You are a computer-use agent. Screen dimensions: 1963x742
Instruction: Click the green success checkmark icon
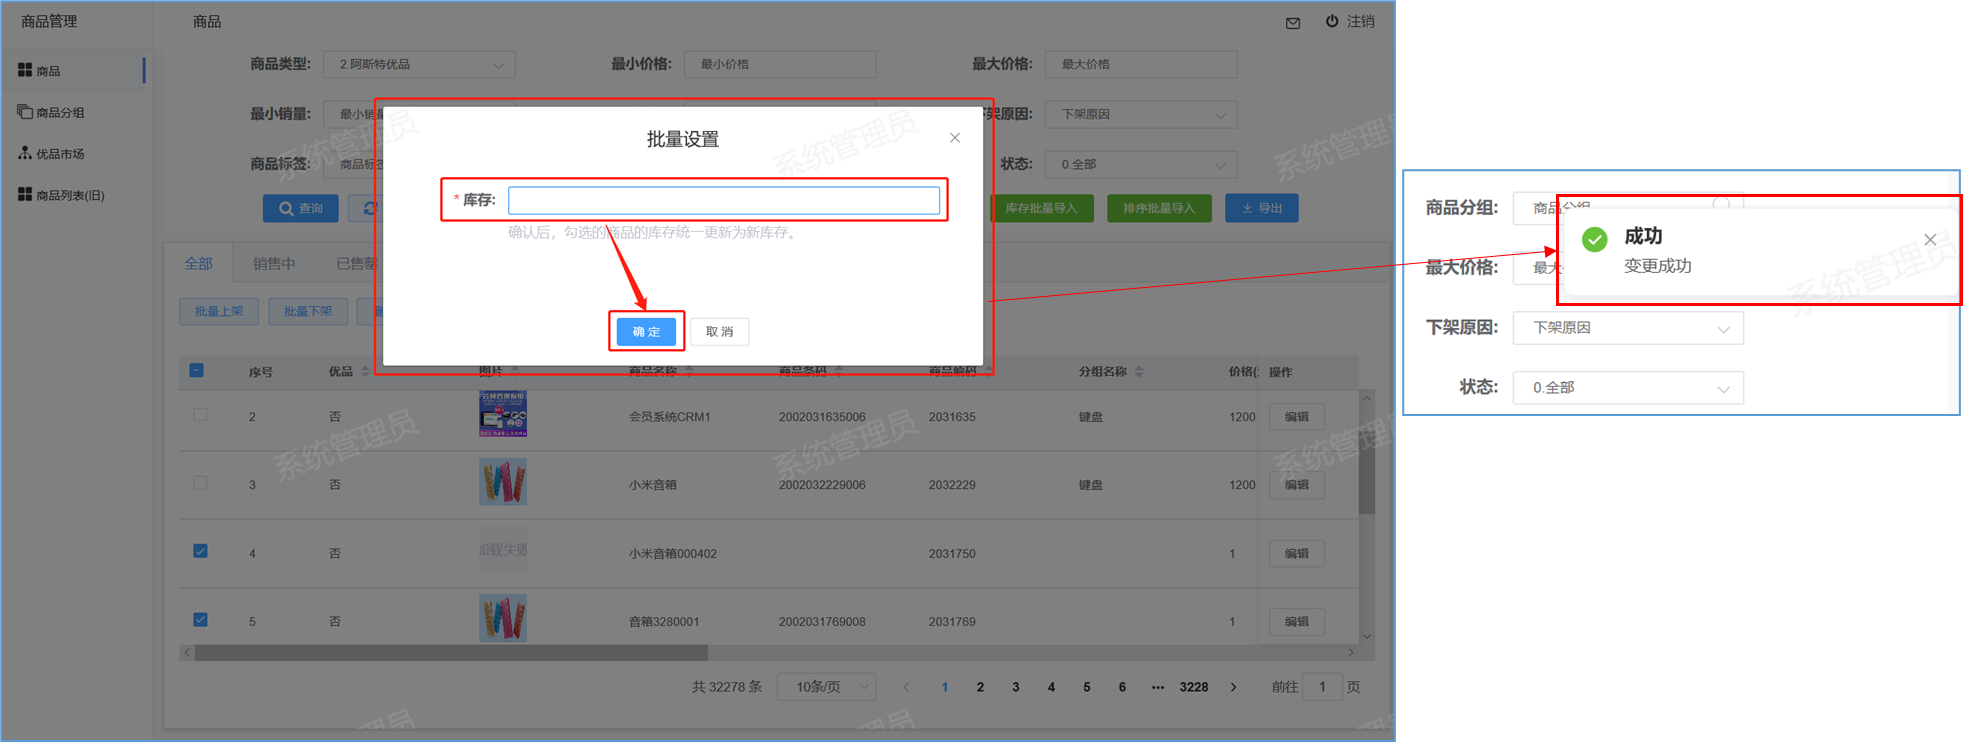coord(1595,239)
